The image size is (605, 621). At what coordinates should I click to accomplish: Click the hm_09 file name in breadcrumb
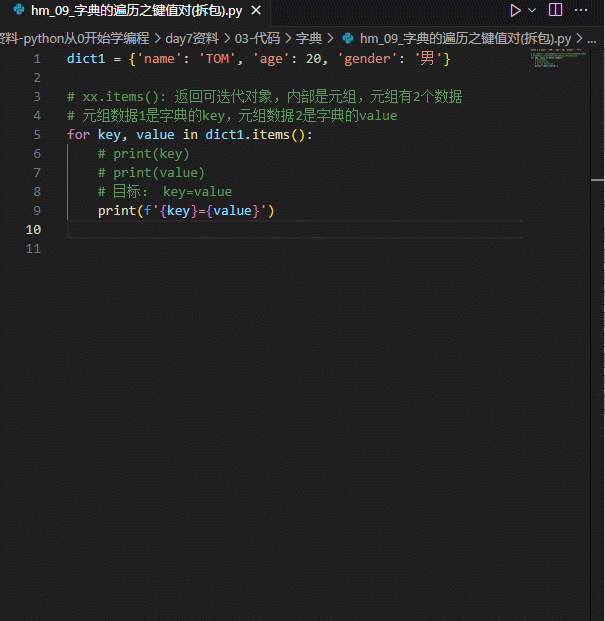466,38
